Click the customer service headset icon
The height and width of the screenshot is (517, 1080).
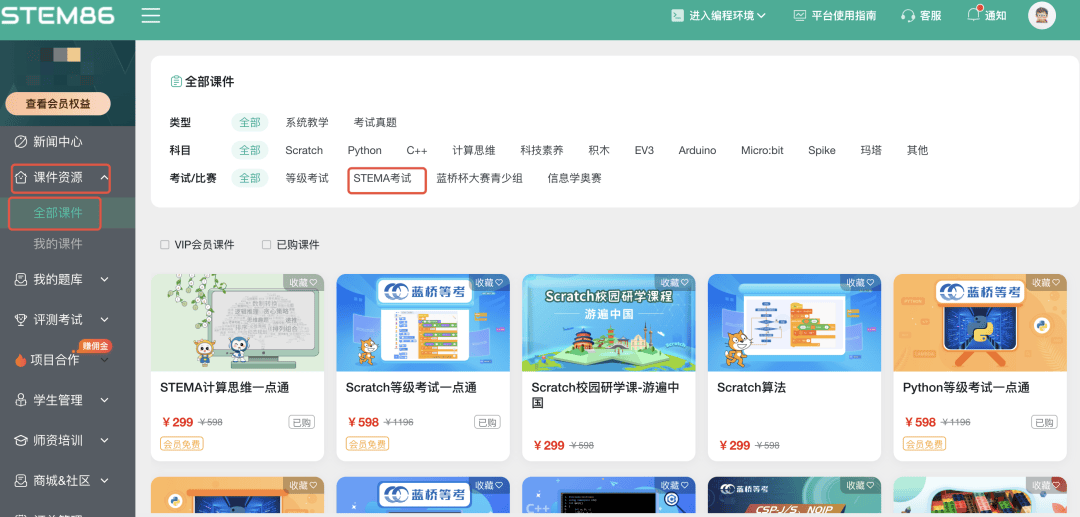pyautogui.click(x=908, y=15)
